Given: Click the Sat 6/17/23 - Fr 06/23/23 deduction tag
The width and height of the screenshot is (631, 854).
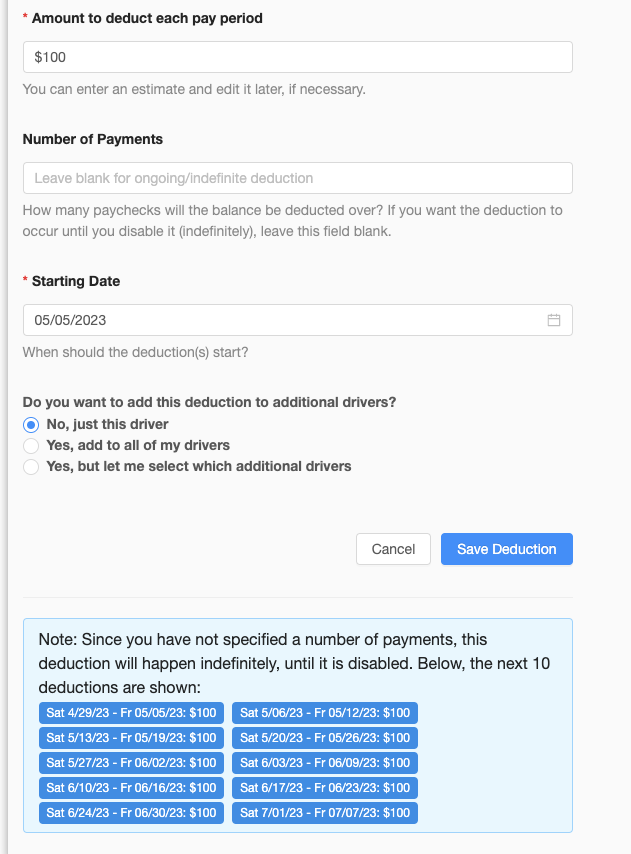Looking at the screenshot, I should pos(325,788).
